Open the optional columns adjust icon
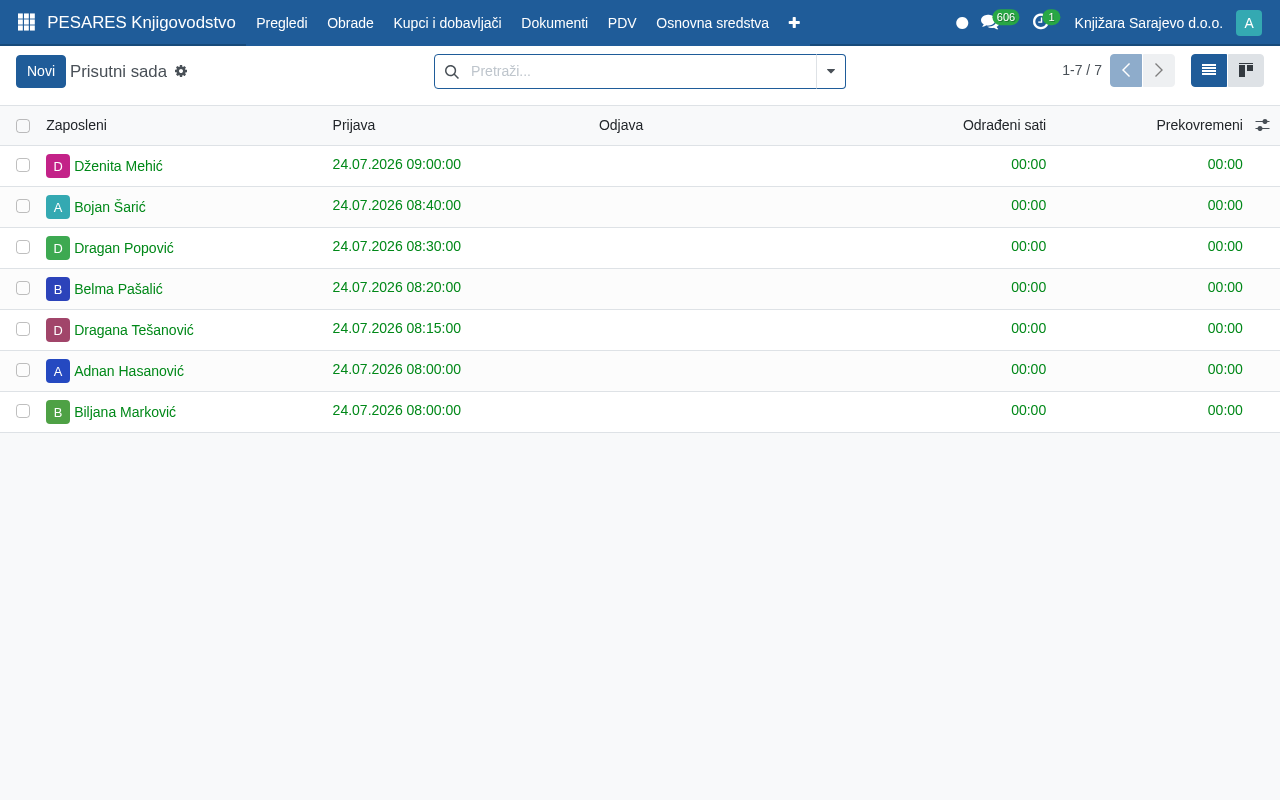 (1262, 125)
